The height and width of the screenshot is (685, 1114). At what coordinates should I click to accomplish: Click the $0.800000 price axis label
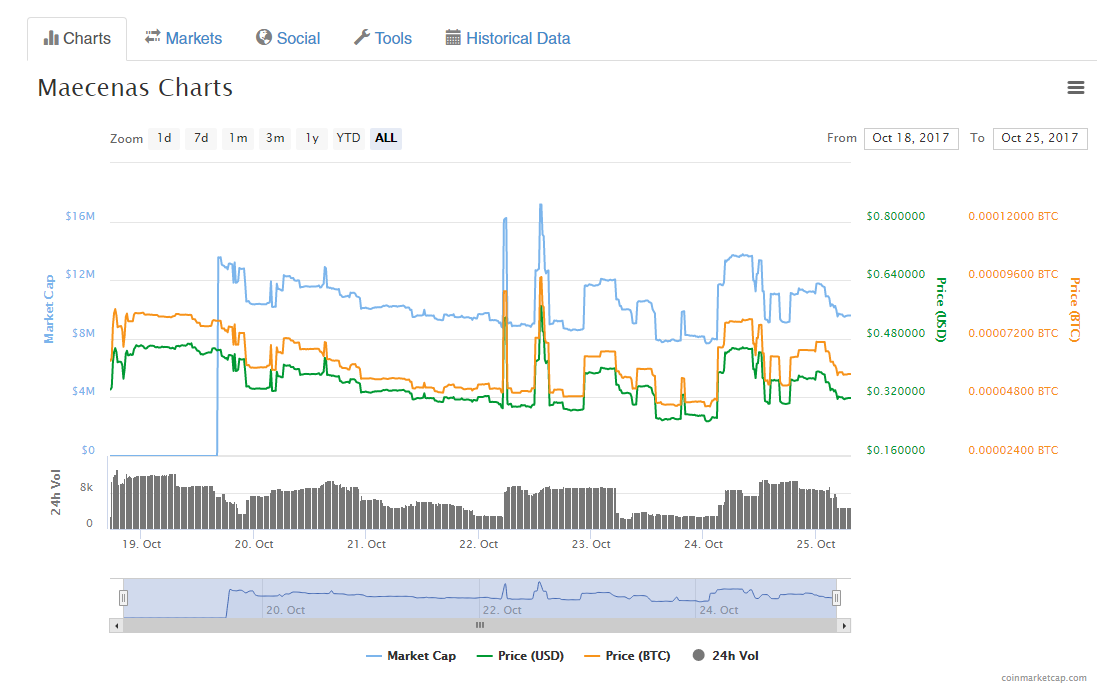(895, 216)
